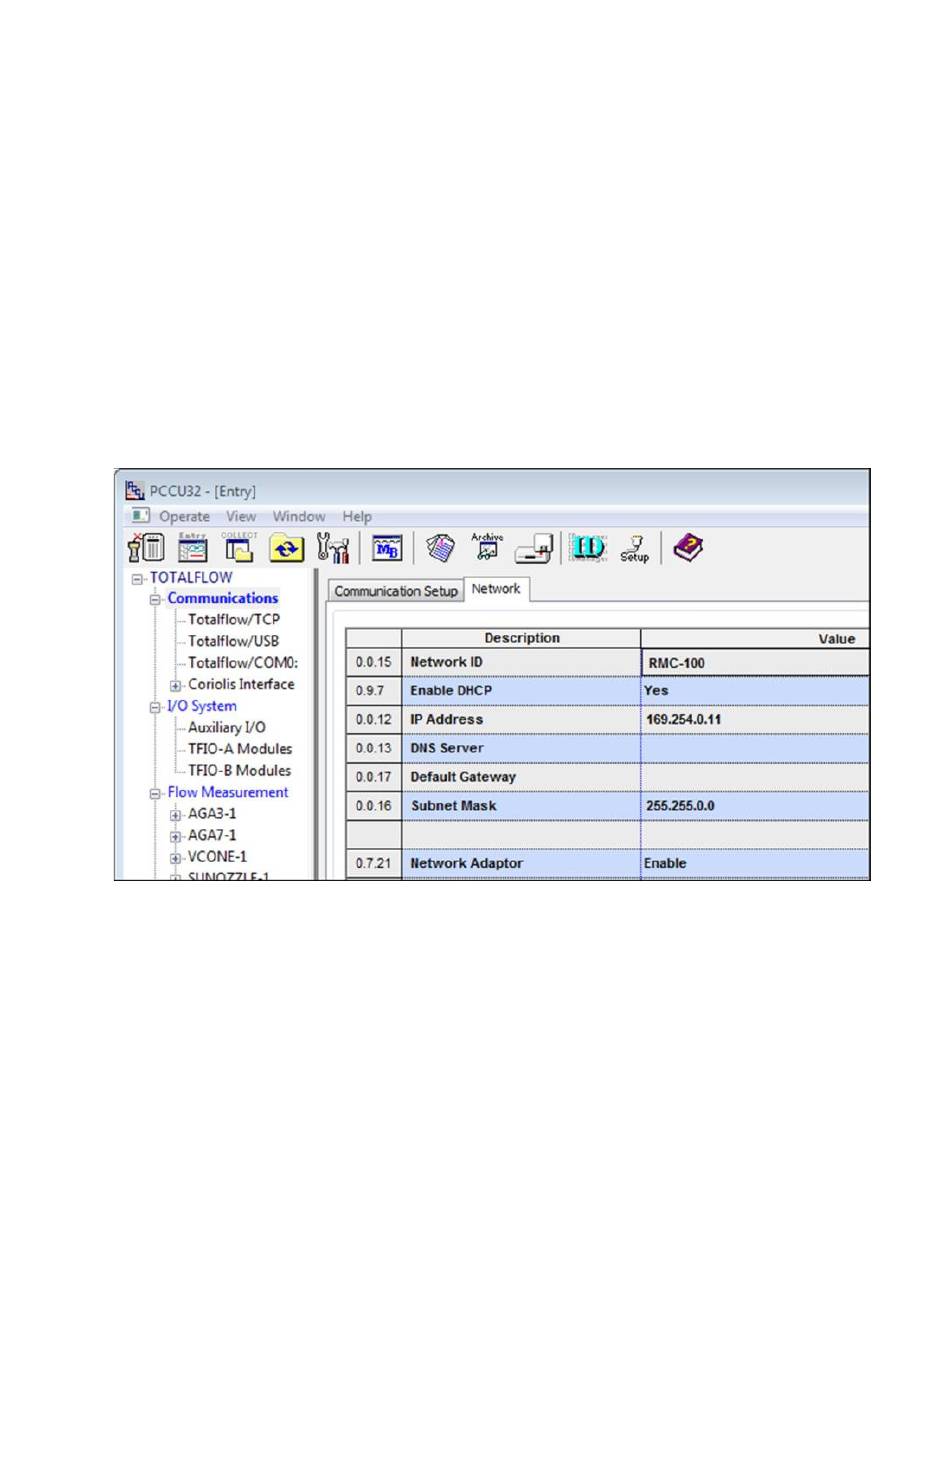Image resolution: width=950 pixels, height=1468 pixels.
Task: Open the tools wrench and hammer icon
Action: 333,547
